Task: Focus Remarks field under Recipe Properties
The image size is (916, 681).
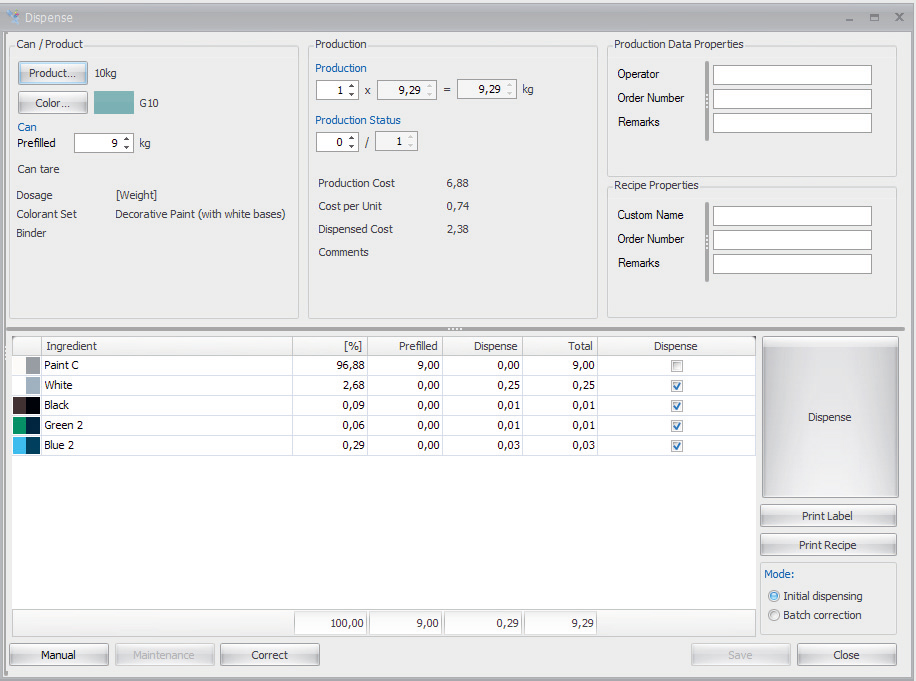Action: click(792, 263)
